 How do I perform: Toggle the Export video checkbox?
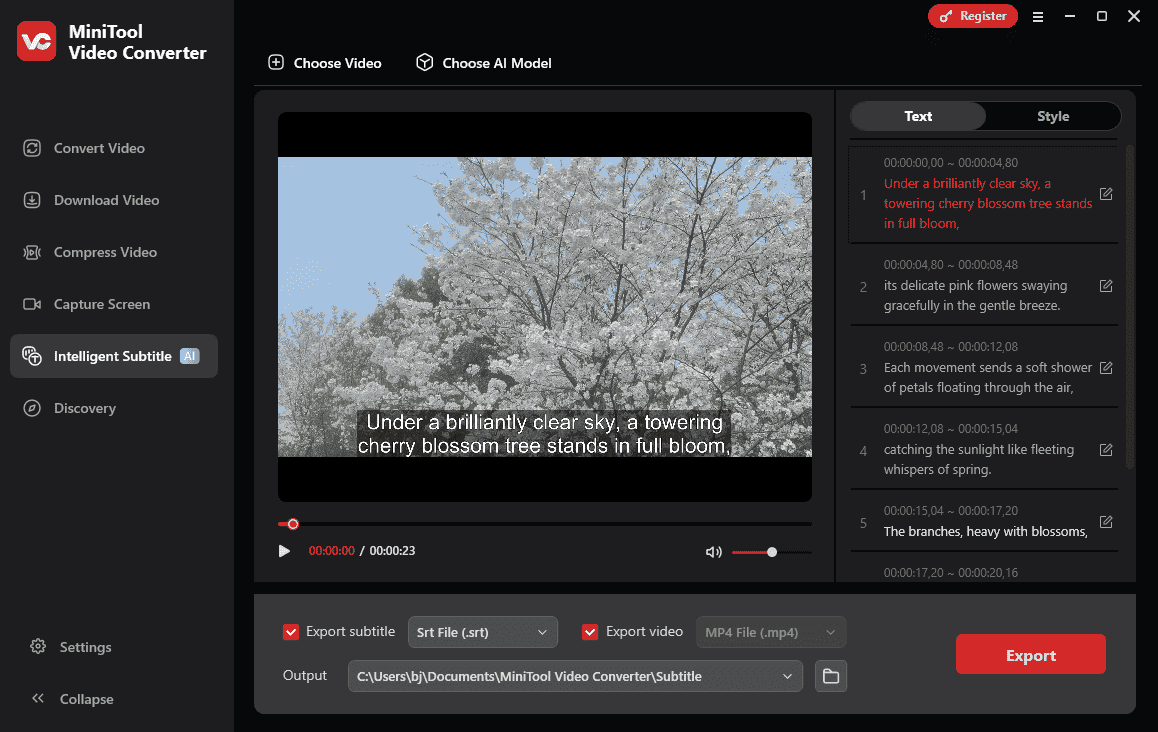[x=590, y=632]
